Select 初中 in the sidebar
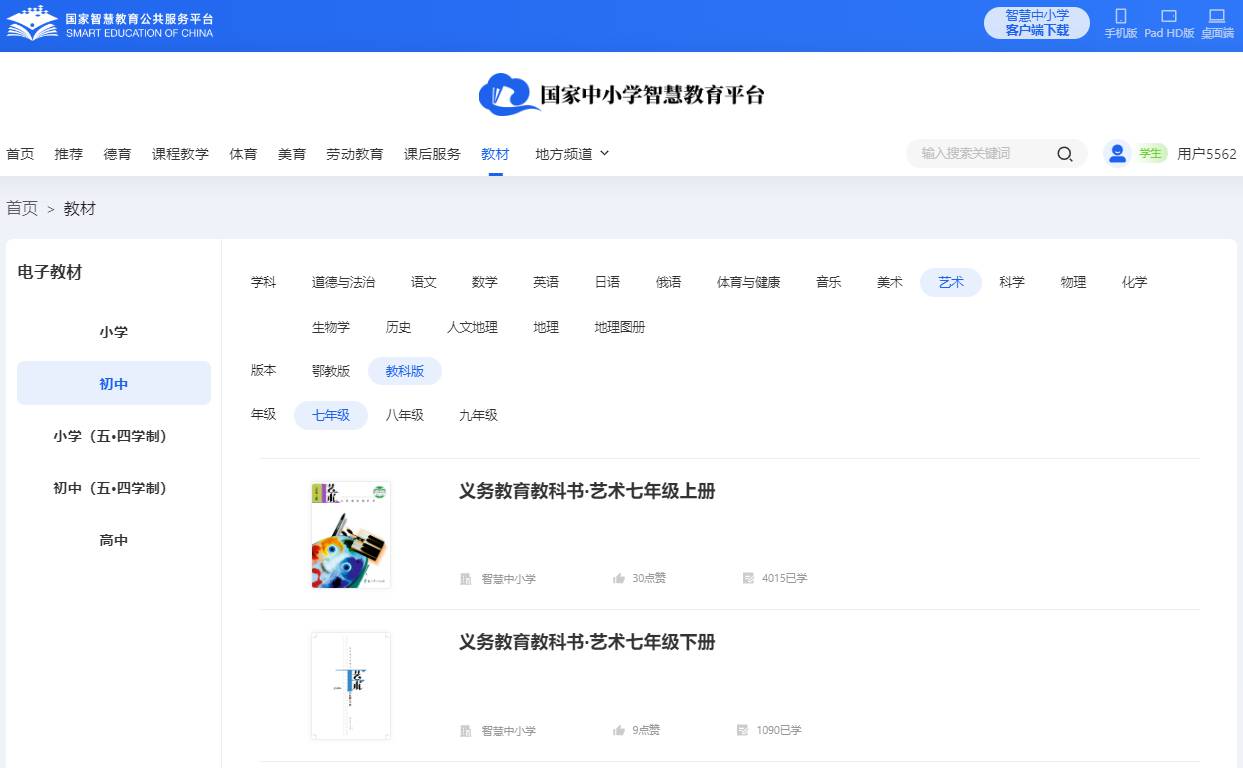The width and height of the screenshot is (1243, 768). point(114,383)
